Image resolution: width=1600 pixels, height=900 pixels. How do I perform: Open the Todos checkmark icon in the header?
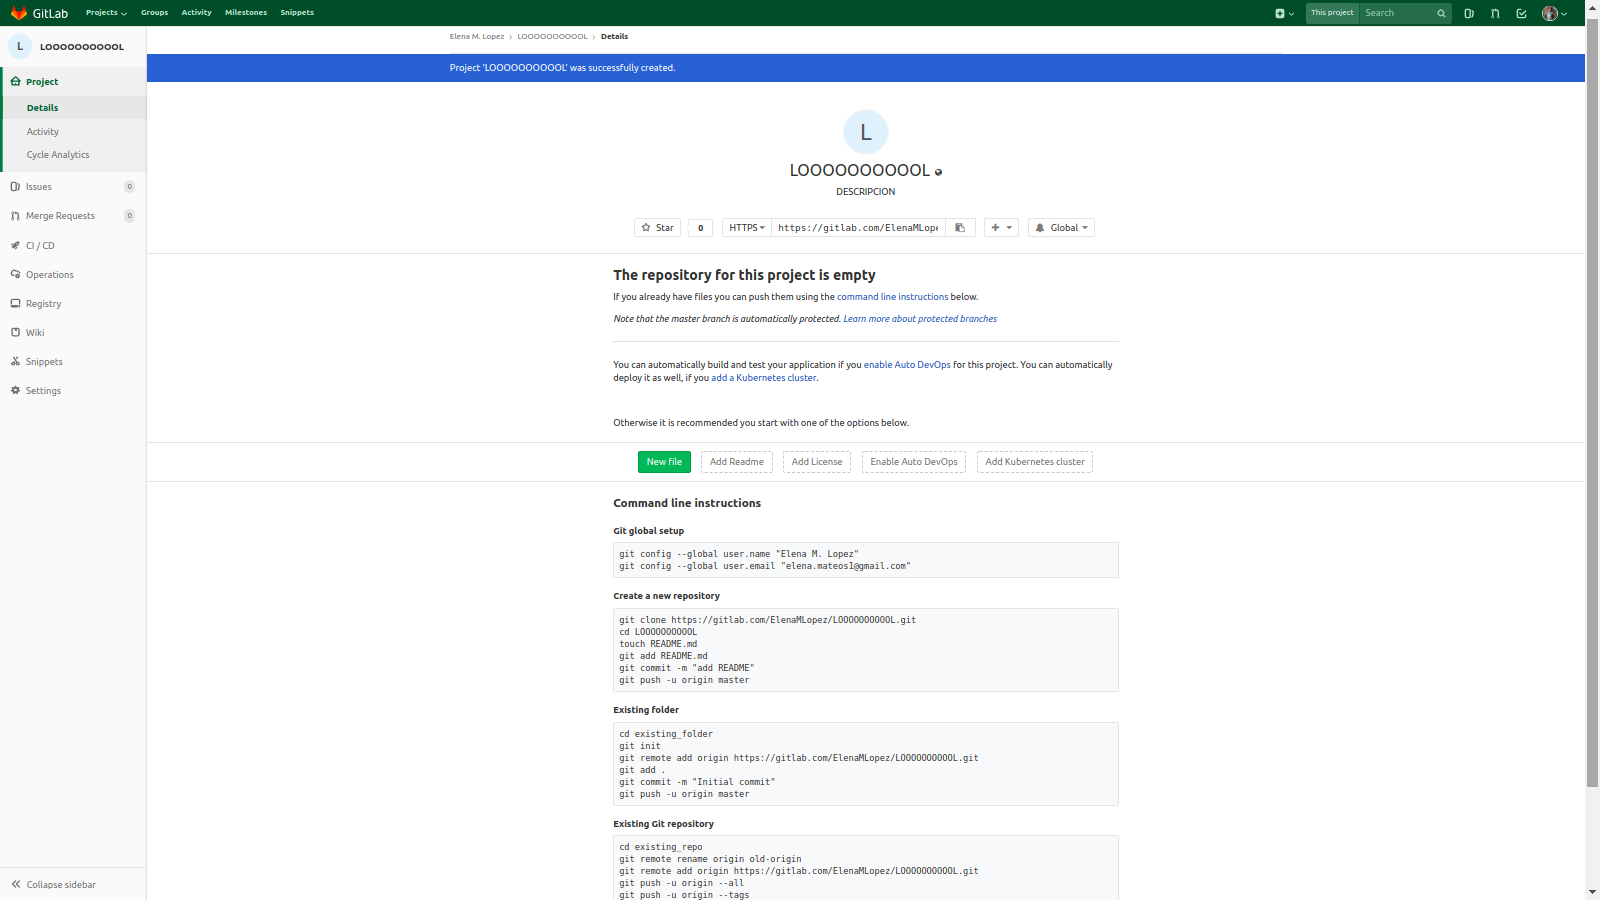coord(1521,13)
